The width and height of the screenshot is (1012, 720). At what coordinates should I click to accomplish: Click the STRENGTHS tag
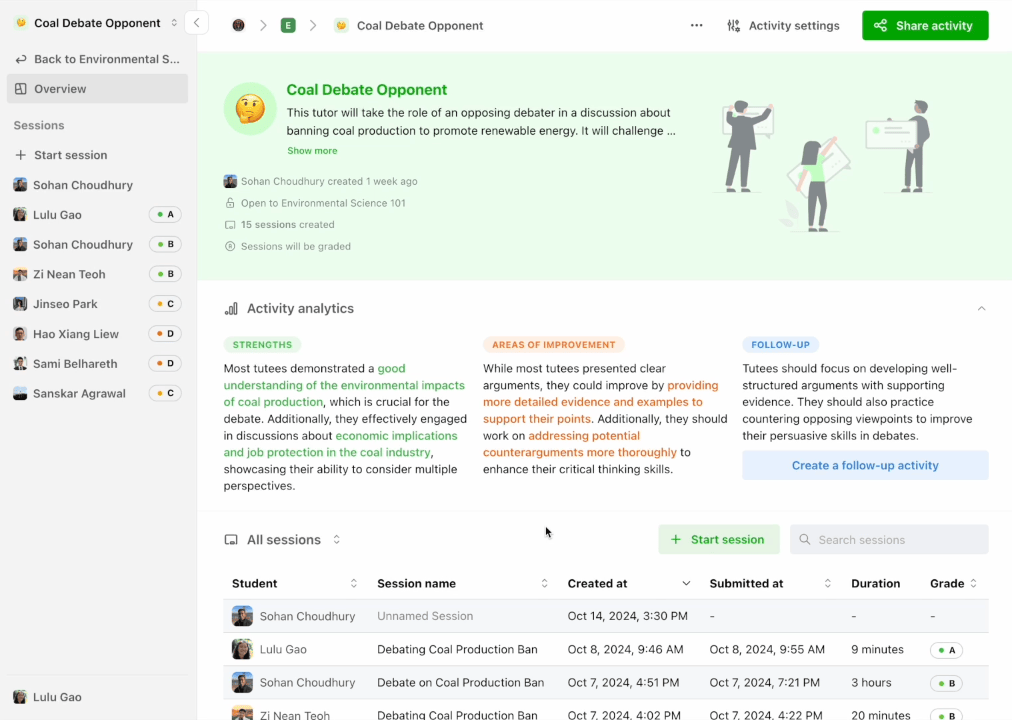point(263,345)
